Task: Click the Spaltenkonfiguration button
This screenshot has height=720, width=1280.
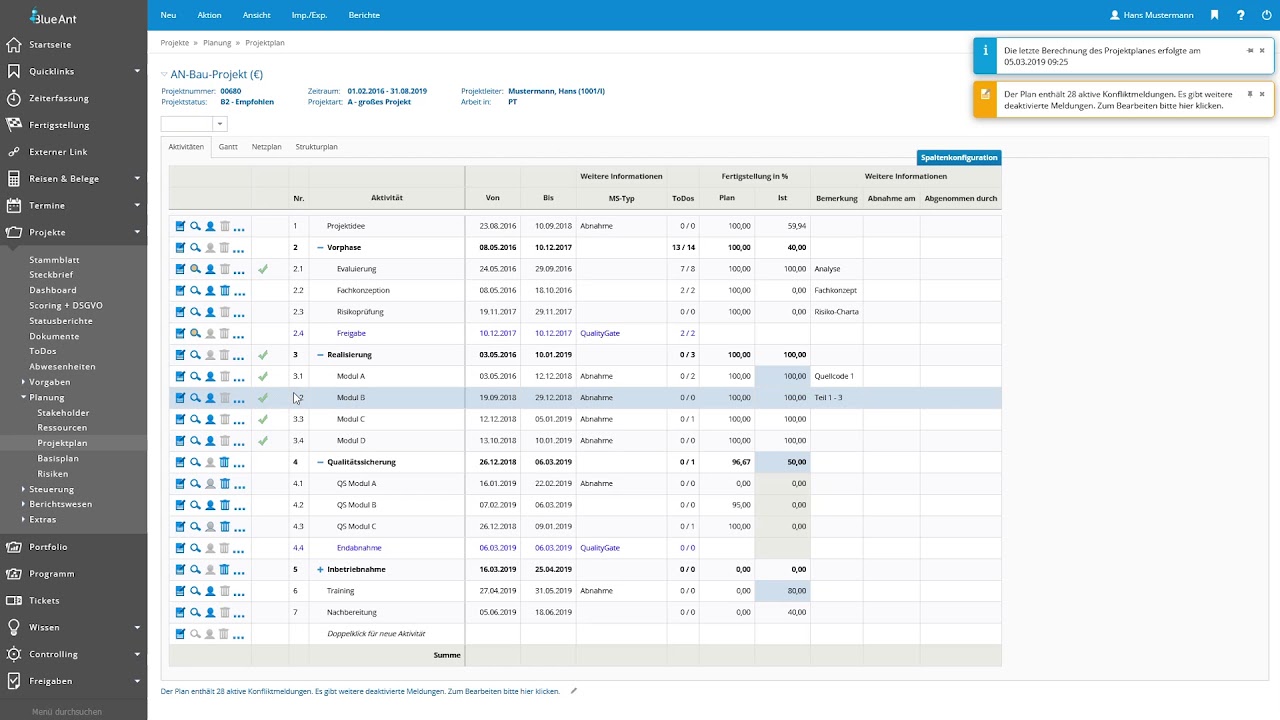Action: coord(958,158)
